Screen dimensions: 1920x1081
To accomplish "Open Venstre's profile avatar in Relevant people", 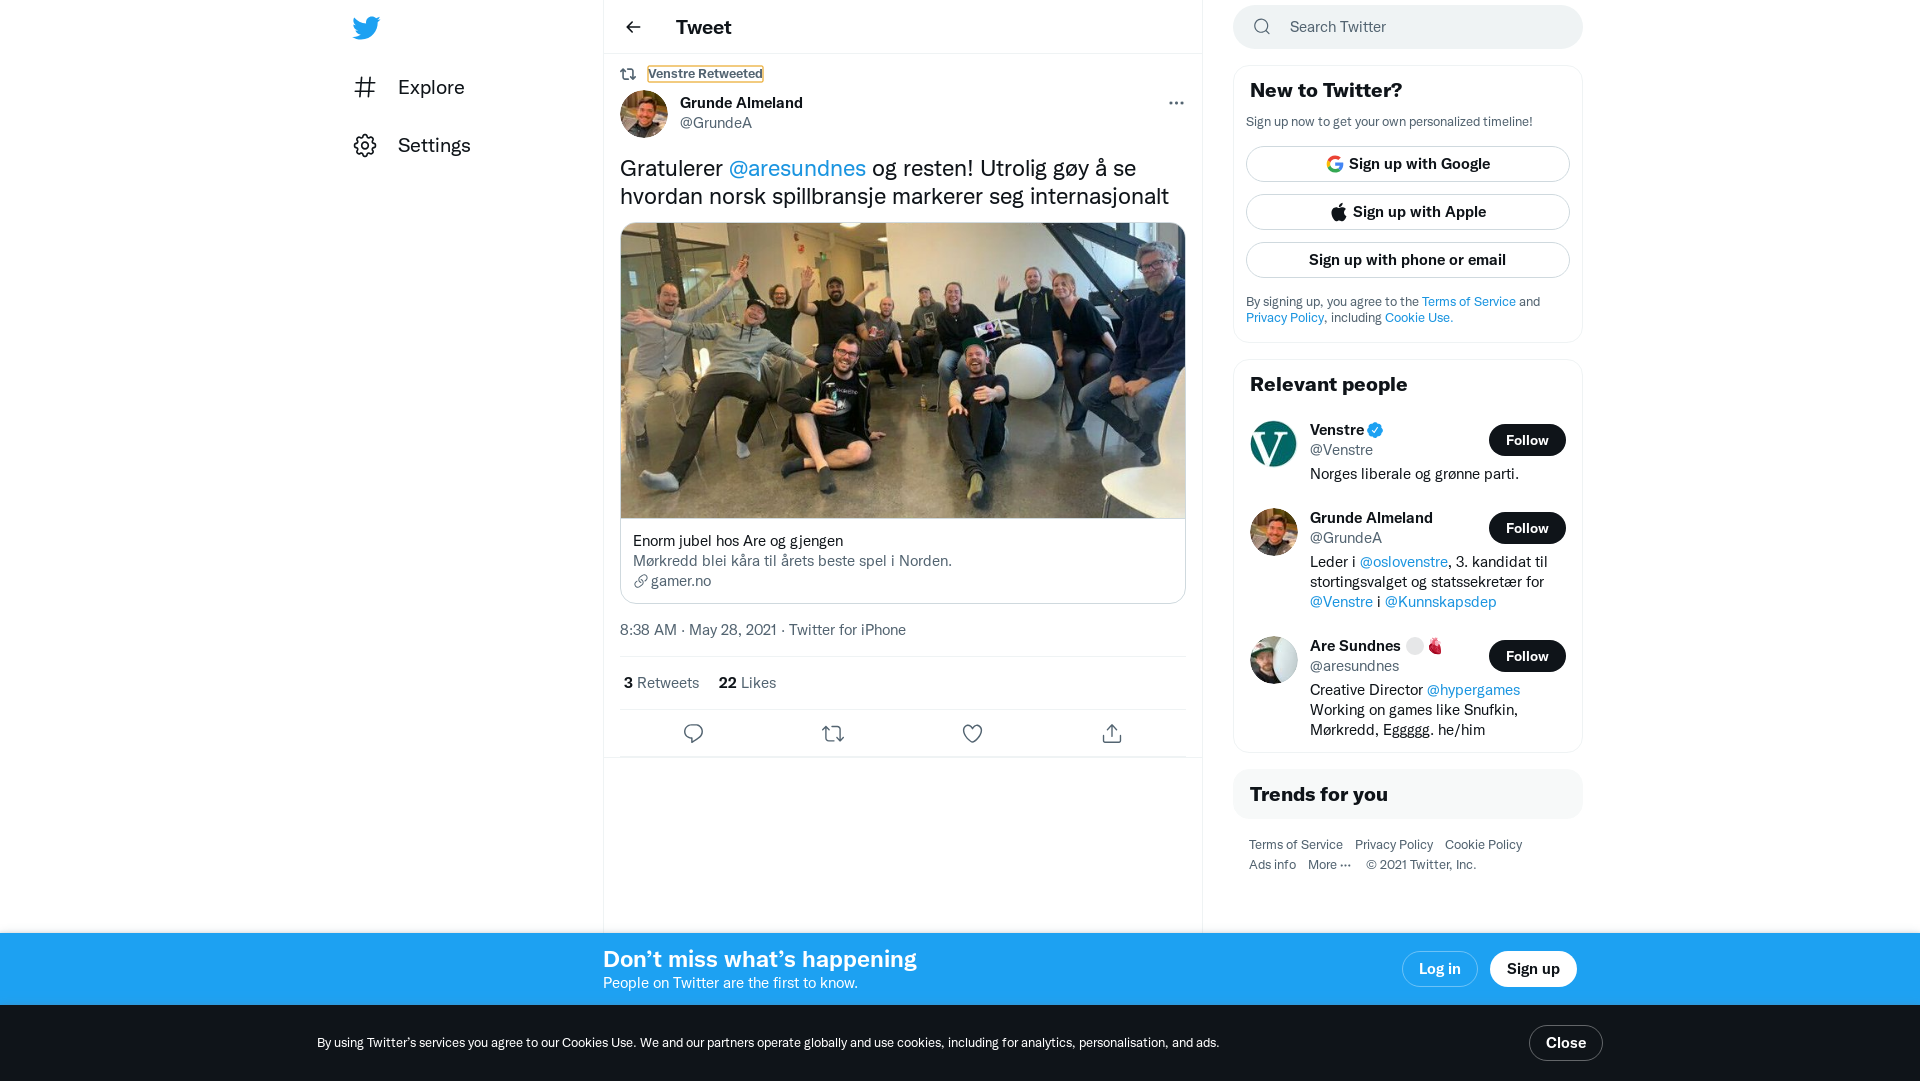I will [1274, 444].
